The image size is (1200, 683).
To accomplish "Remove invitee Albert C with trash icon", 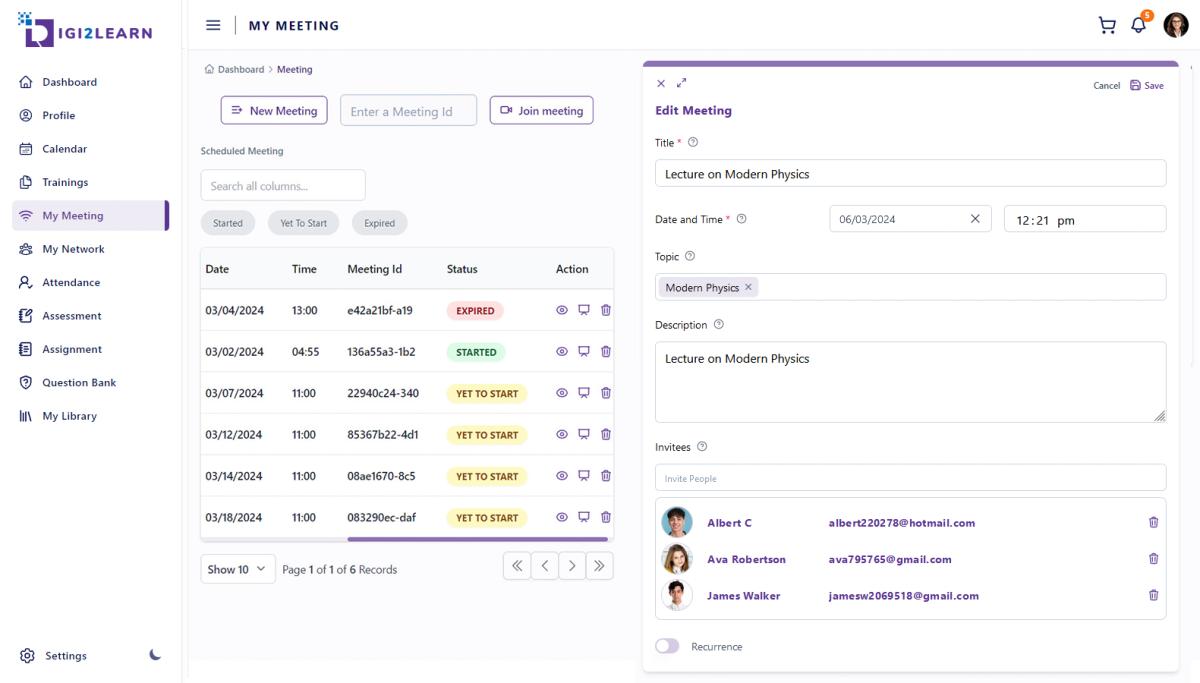I will tap(1153, 522).
